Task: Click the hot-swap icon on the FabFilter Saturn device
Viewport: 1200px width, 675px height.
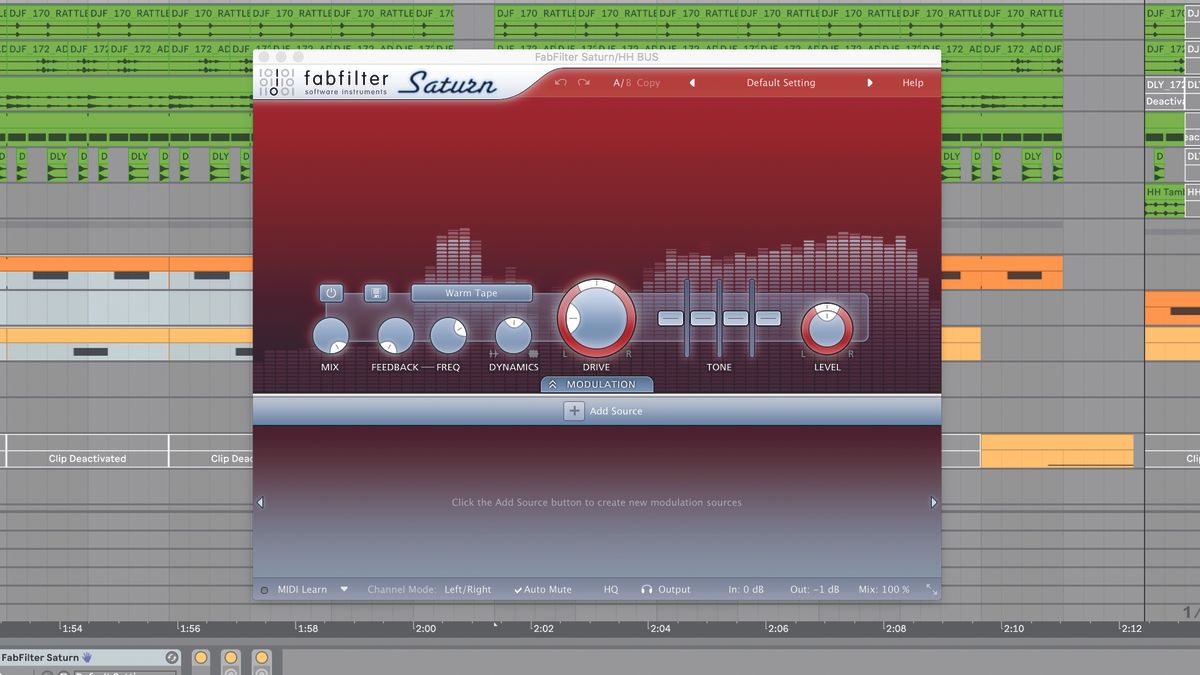Action: 172,657
